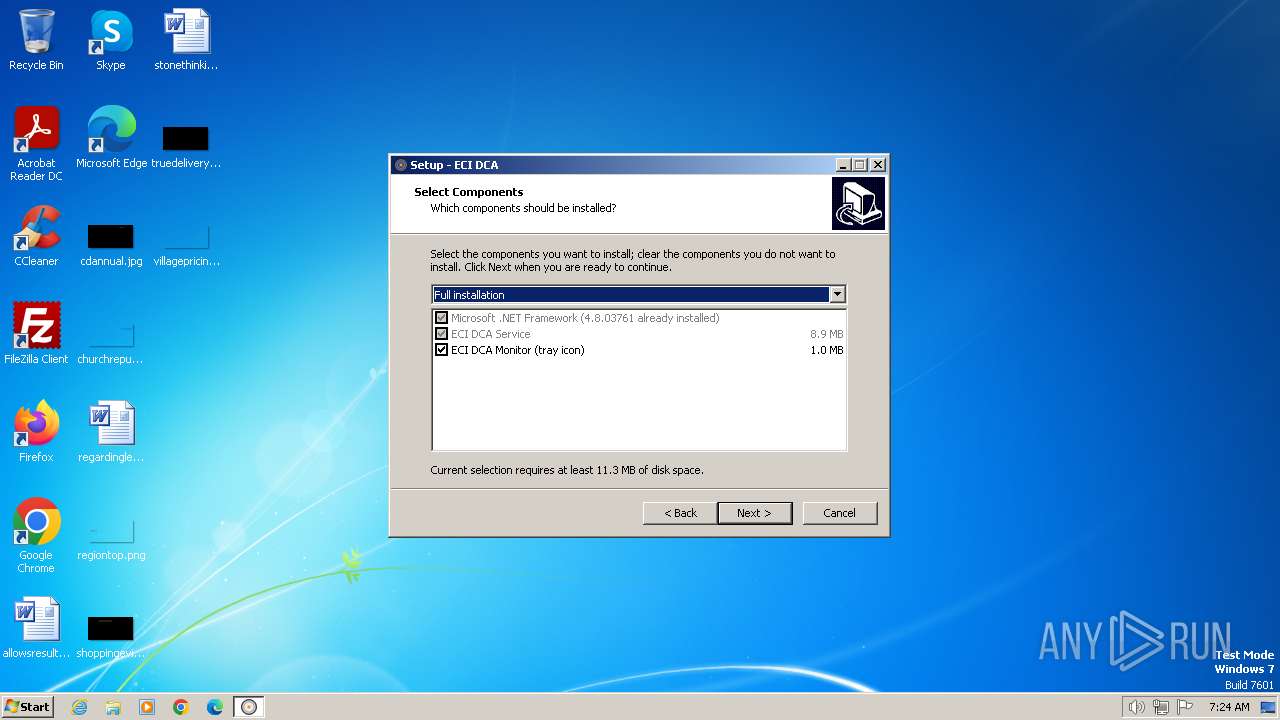Launch Google Chrome desktop shortcut

click(36, 536)
